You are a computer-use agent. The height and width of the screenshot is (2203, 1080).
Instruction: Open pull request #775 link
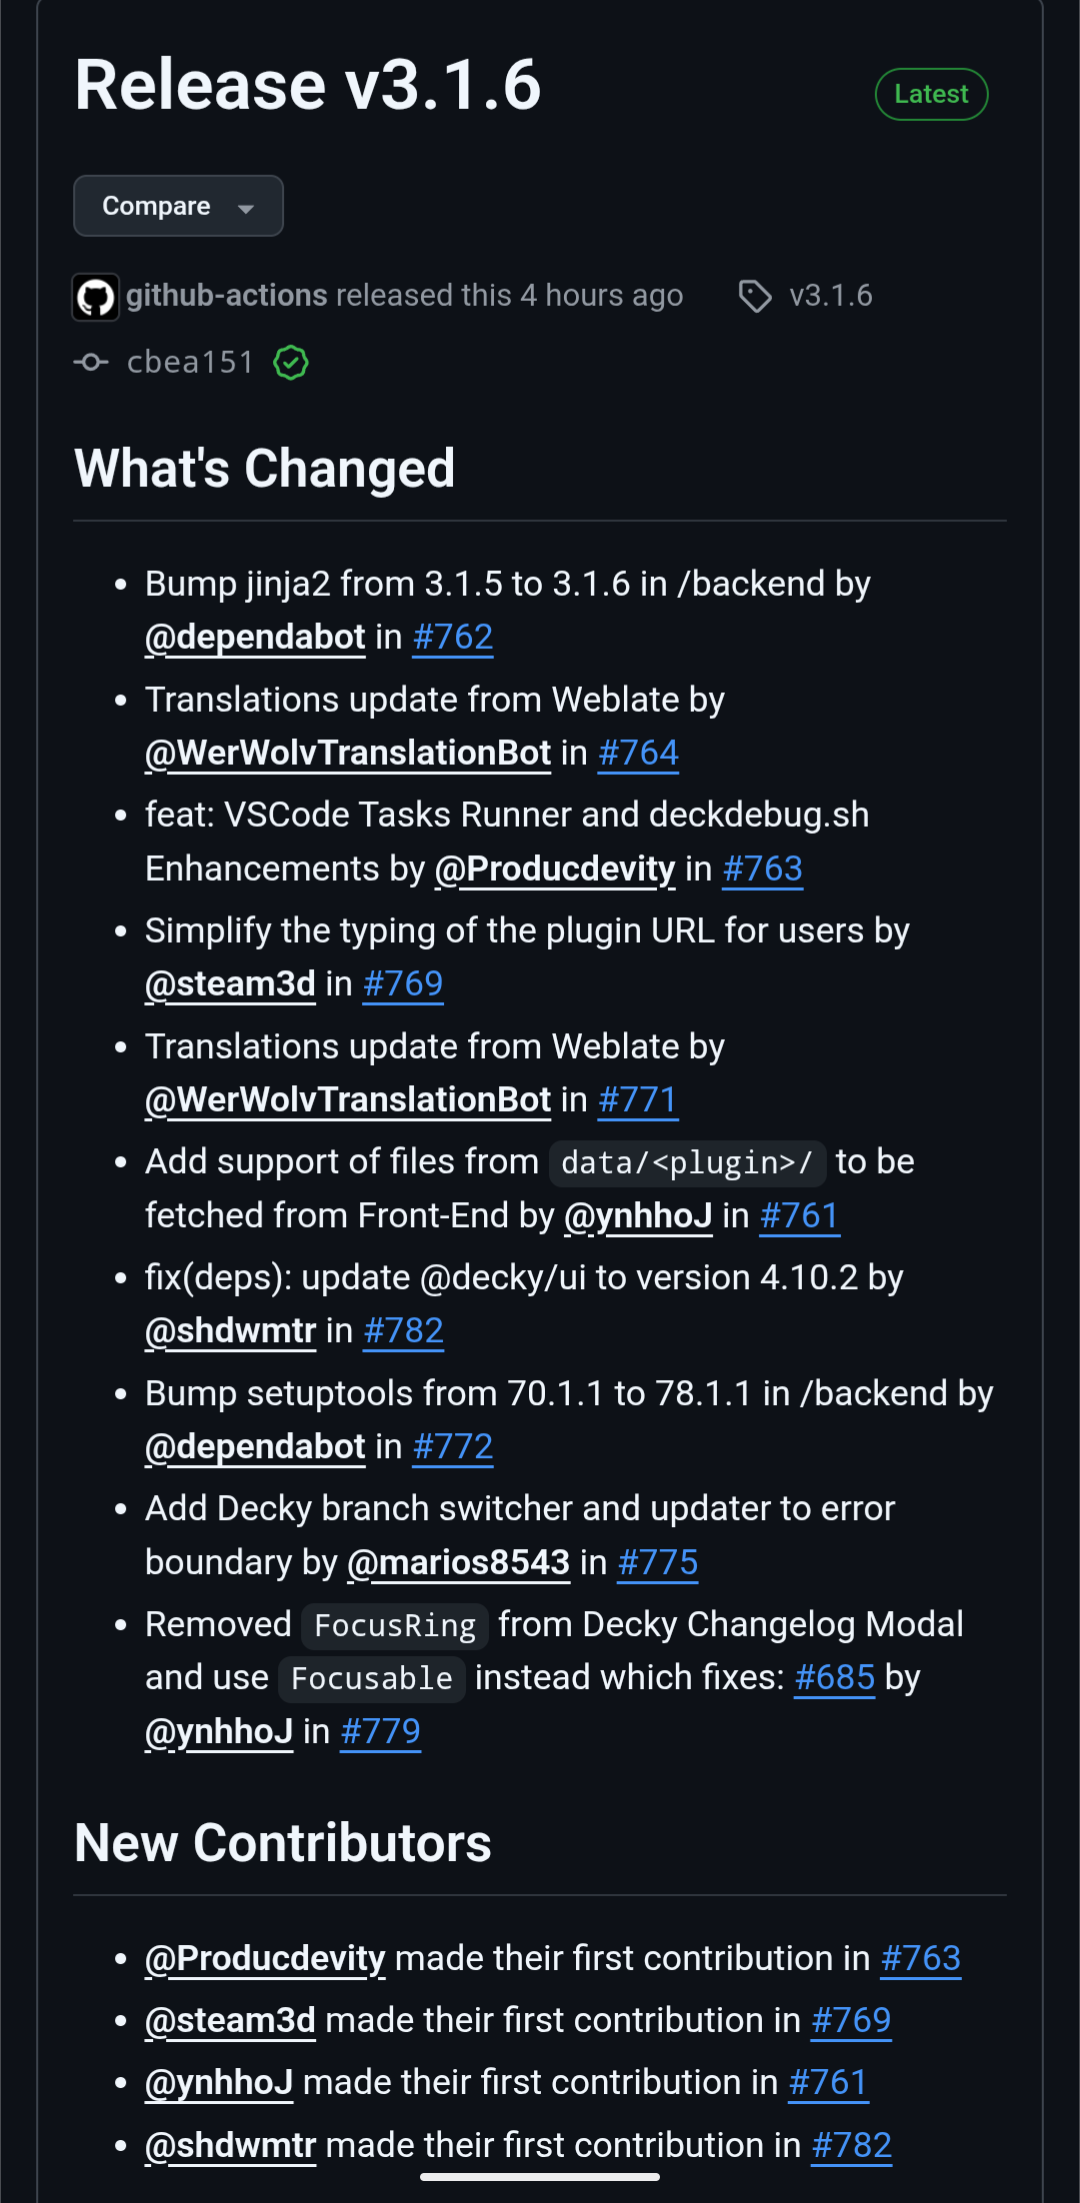pos(658,1562)
